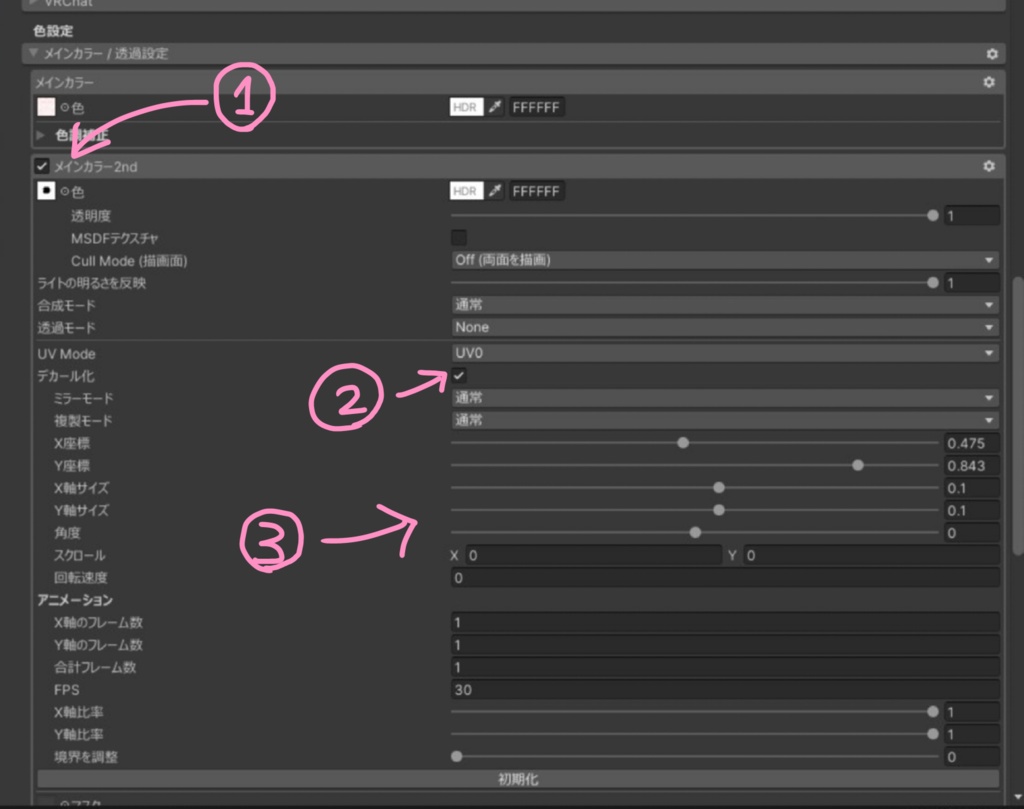Focus the FPS field showing 30
Viewport: 1024px width, 809px height.
(725, 690)
